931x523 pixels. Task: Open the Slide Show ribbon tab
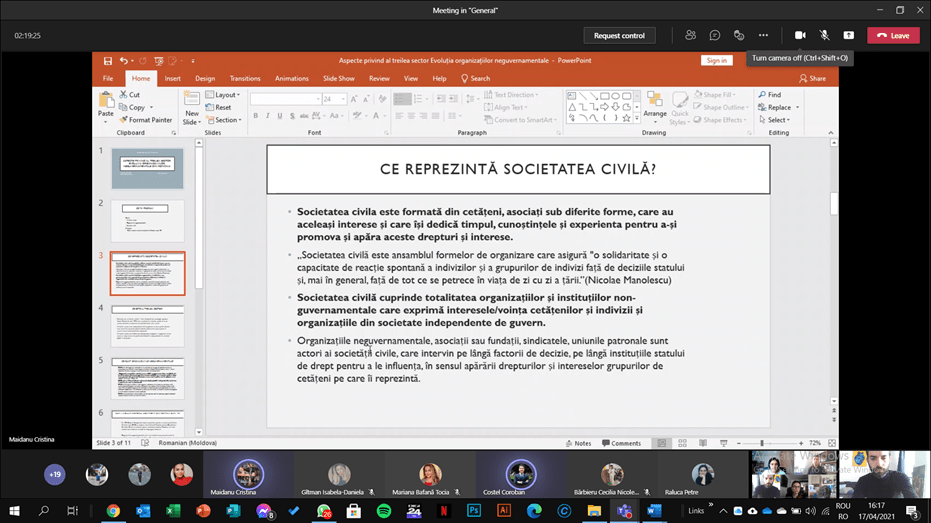[x=338, y=78]
